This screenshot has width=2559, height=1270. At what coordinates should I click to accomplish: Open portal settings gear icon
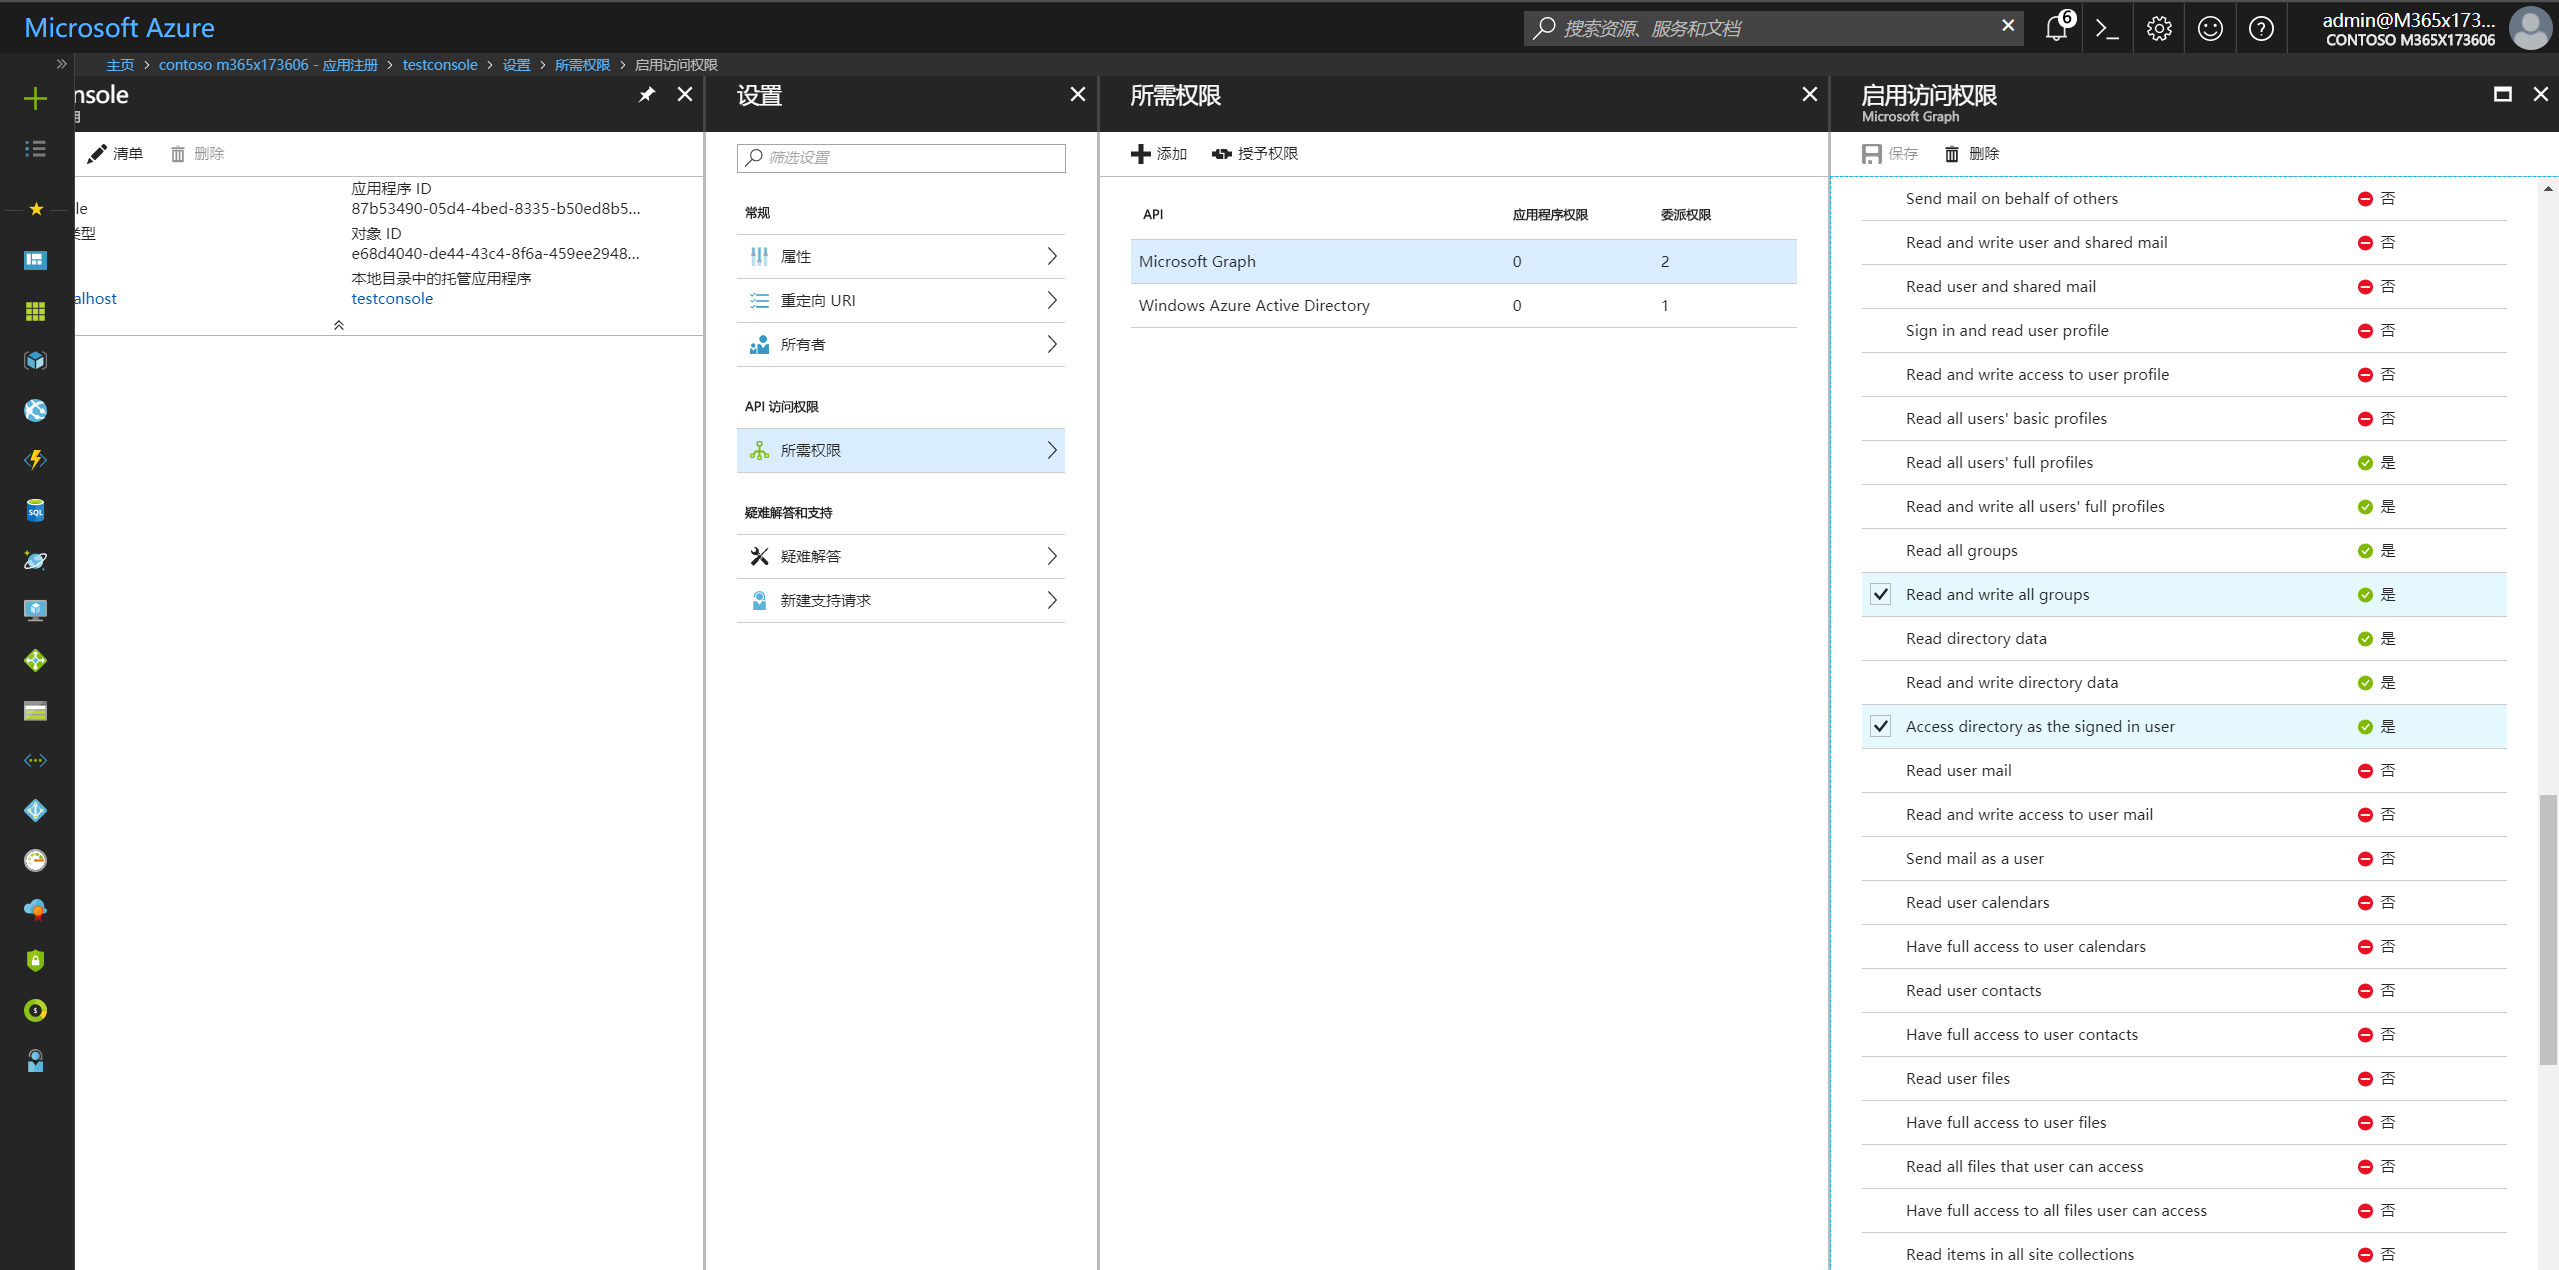point(2159,28)
